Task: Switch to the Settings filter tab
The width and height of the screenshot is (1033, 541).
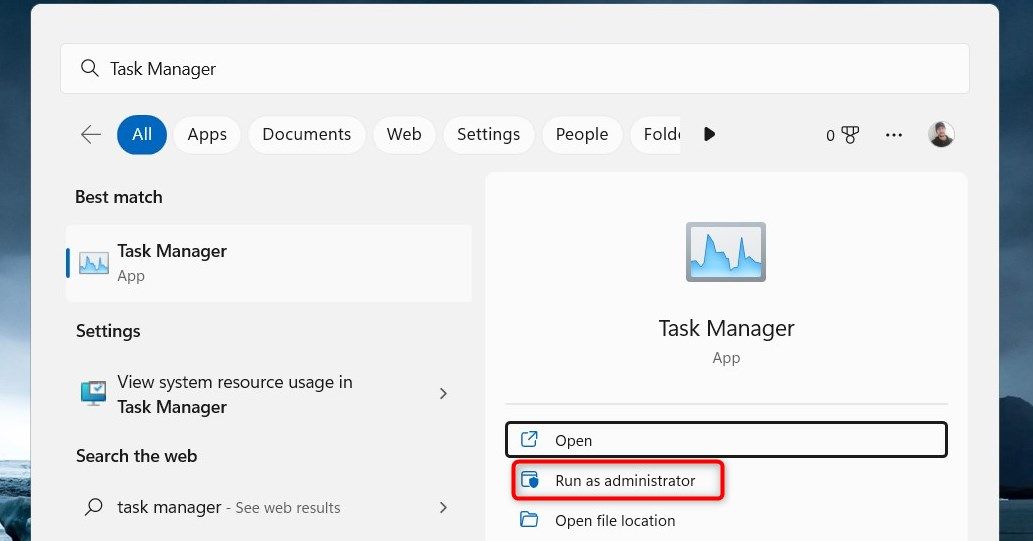Action: (488, 134)
